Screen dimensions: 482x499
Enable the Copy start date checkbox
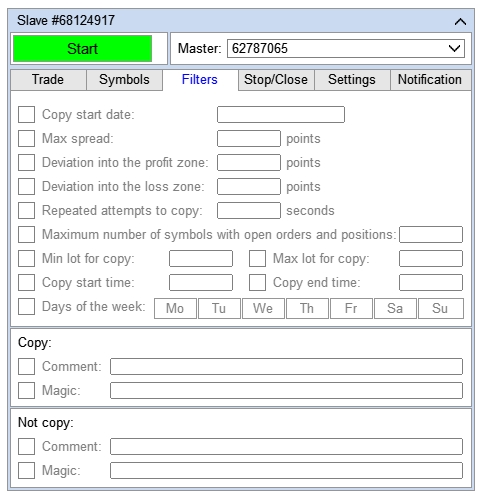click(x=26, y=115)
